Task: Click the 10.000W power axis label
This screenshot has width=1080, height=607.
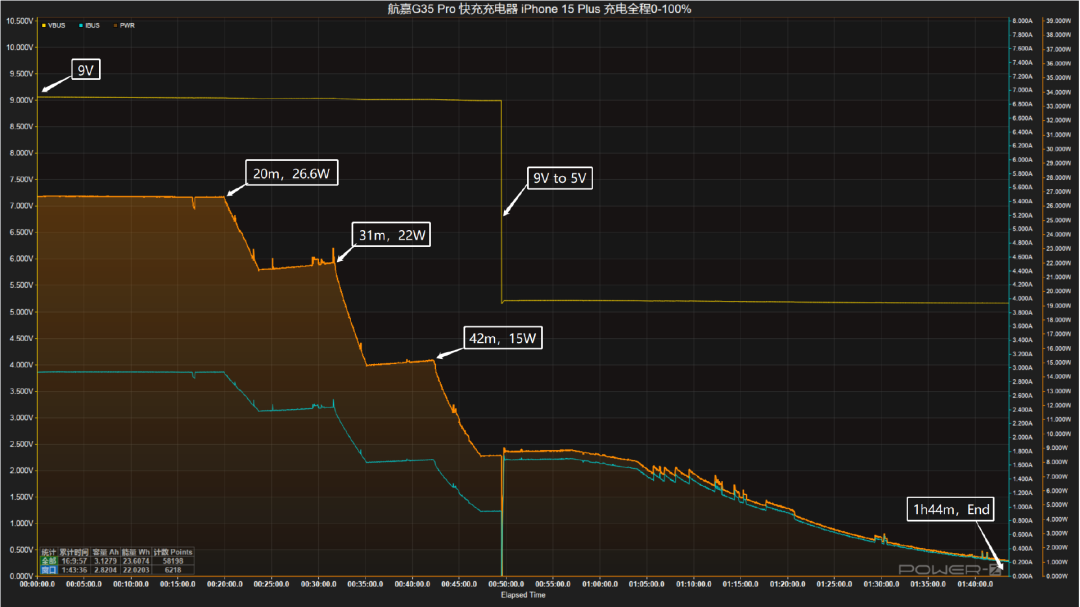Action: click(x=1059, y=434)
